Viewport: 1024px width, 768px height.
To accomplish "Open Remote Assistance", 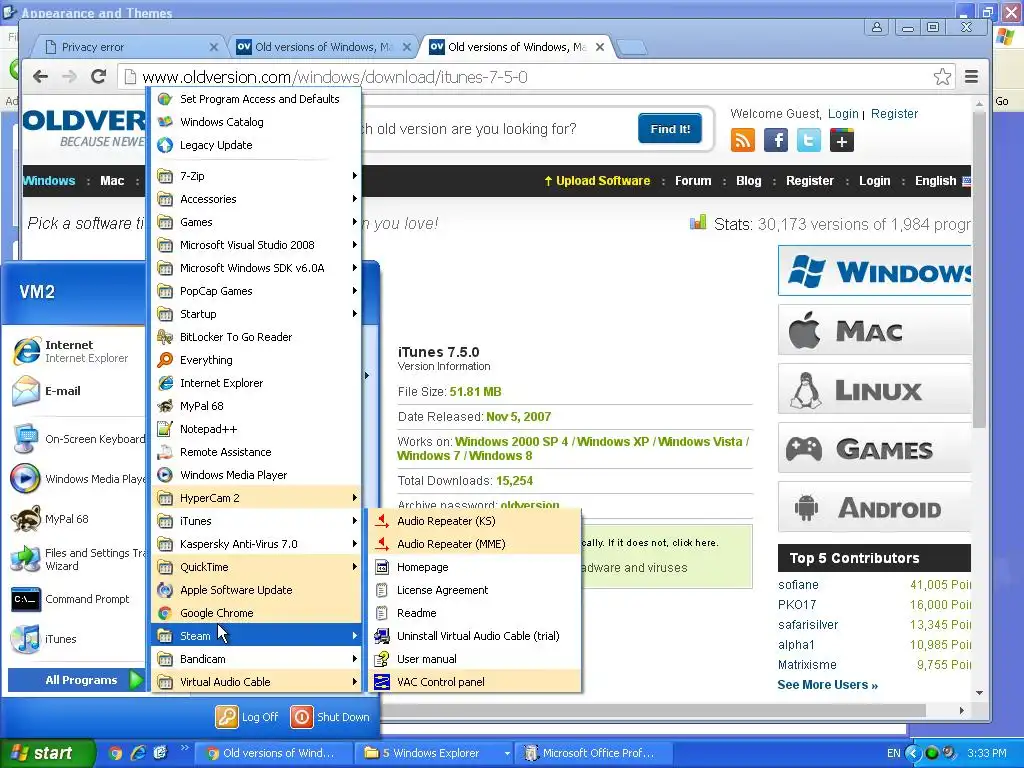I will [256, 452].
